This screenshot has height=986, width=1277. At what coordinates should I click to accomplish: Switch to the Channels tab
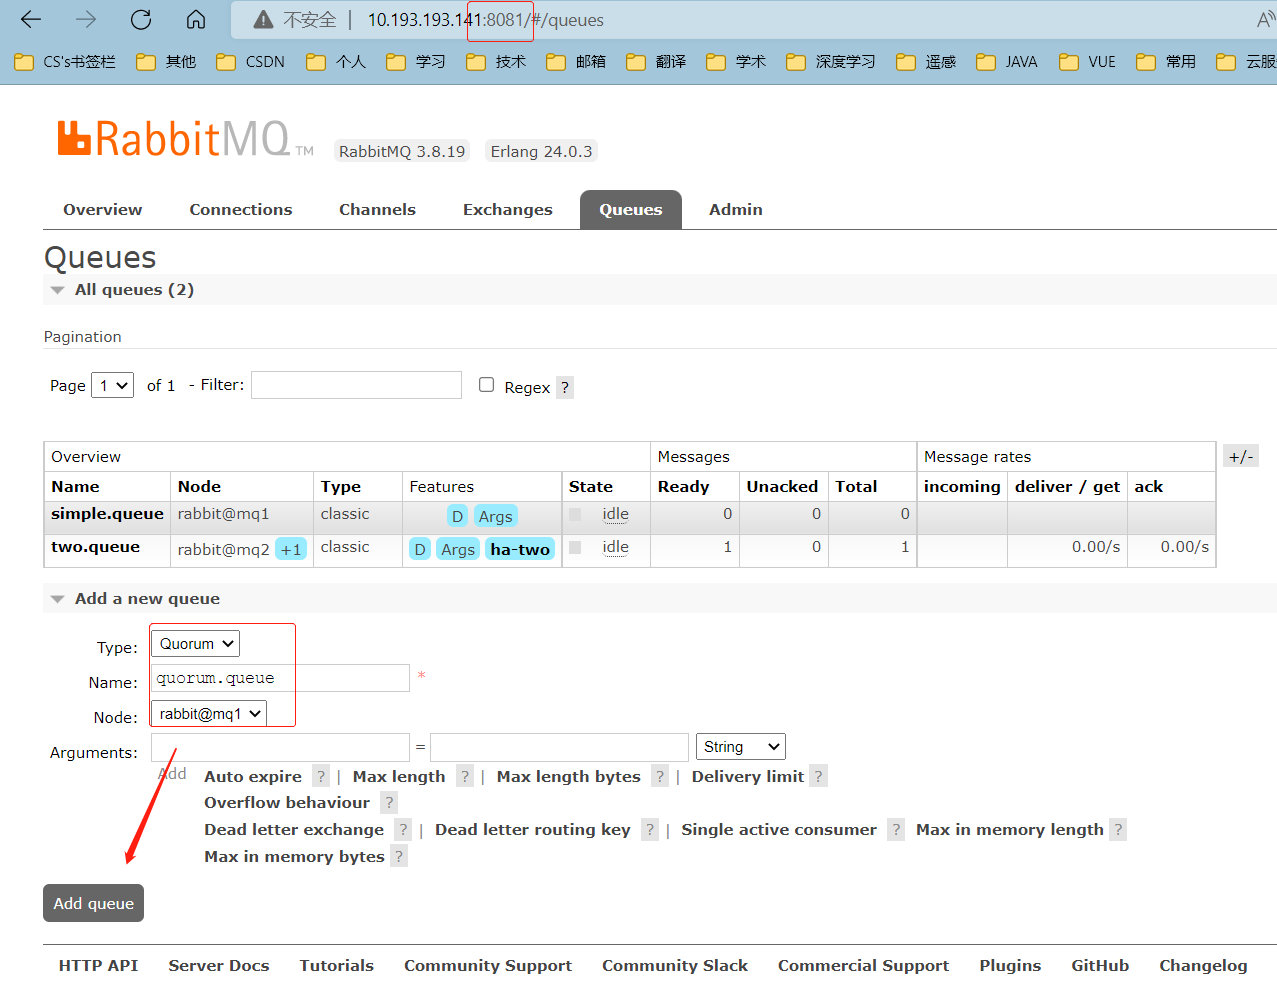377,209
